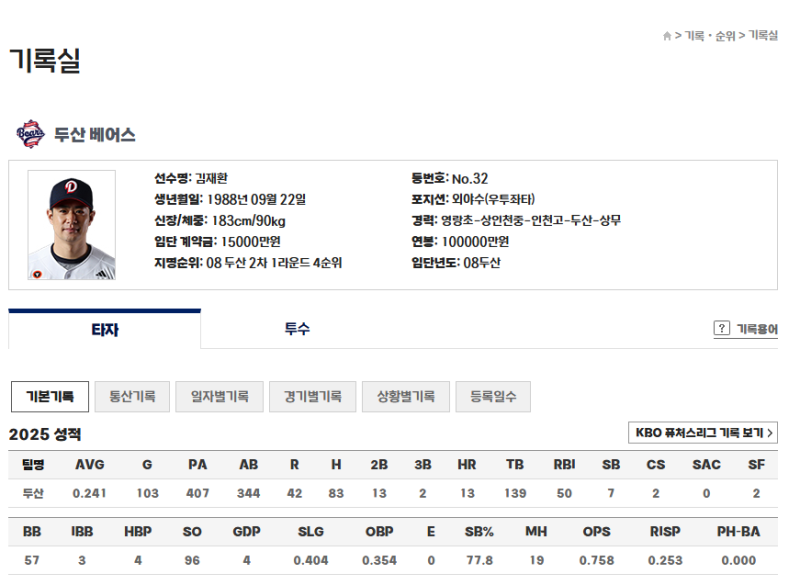Click the RBI column header

point(564,465)
